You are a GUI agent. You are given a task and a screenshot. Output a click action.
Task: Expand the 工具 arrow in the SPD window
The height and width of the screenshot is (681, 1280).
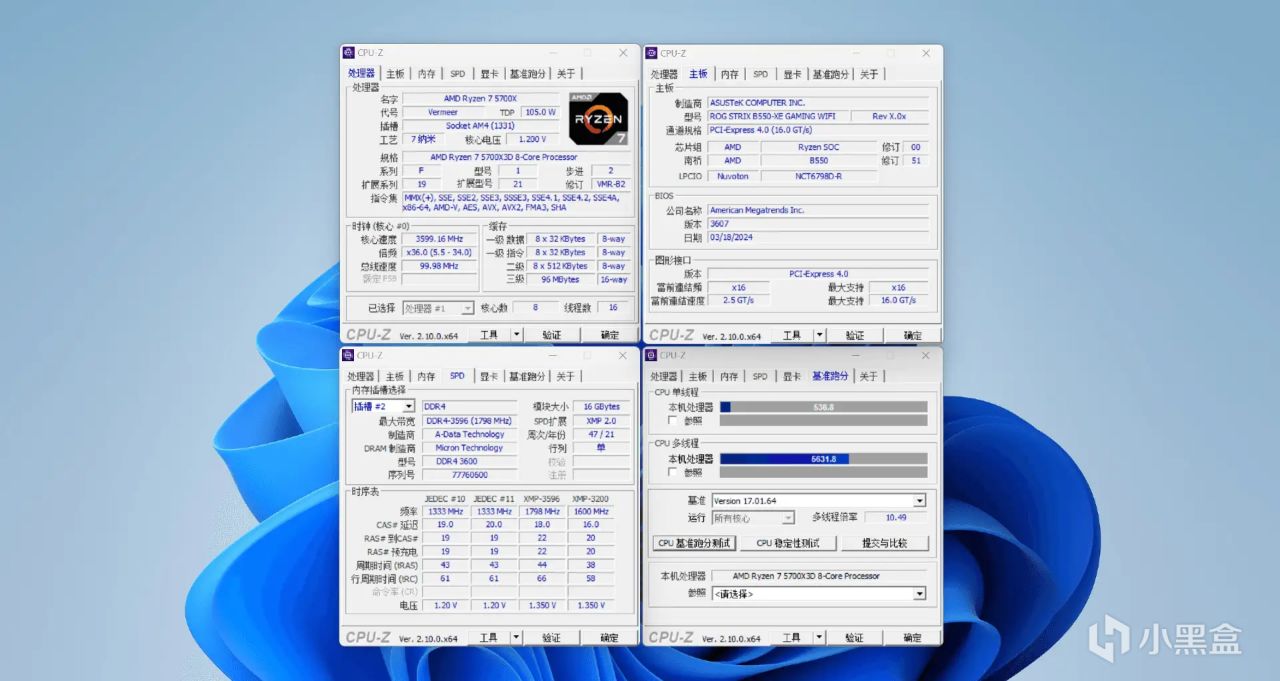517,638
